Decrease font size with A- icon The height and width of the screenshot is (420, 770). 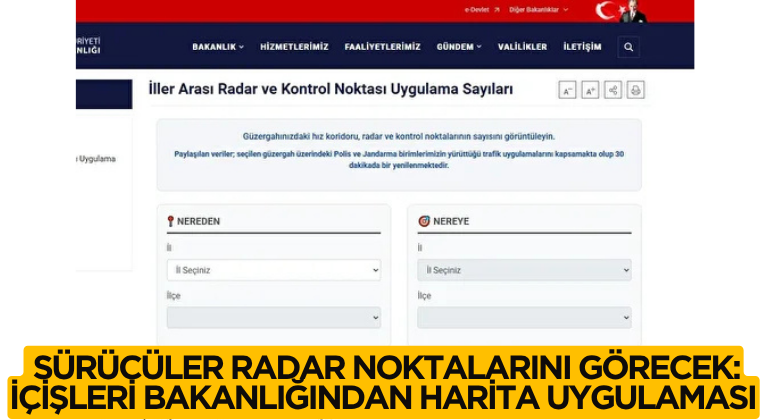(x=567, y=90)
